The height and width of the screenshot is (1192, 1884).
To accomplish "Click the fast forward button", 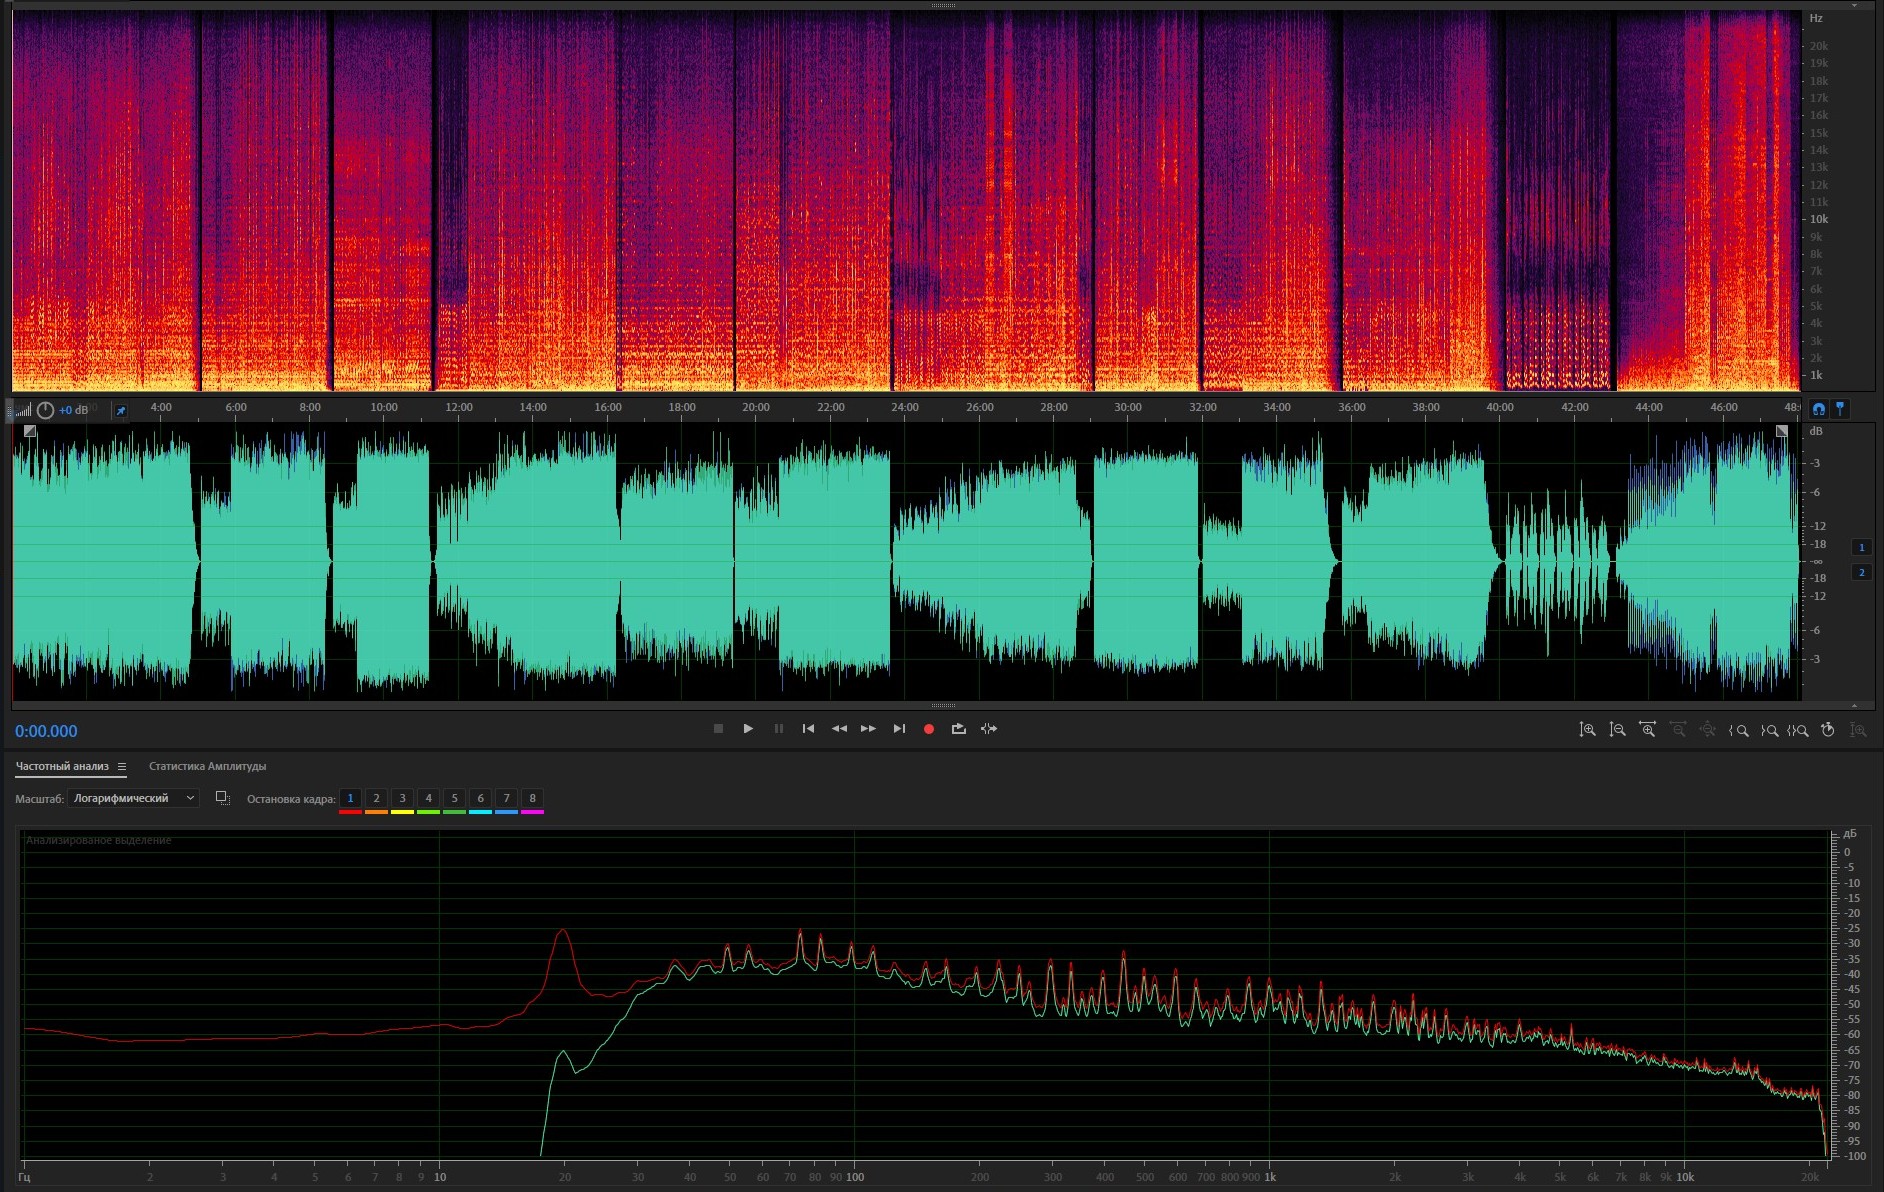I will tap(868, 729).
